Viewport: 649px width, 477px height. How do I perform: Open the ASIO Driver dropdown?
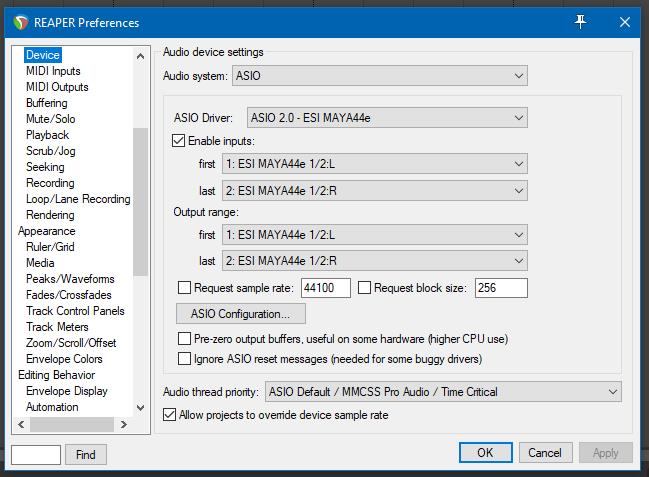pos(387,118)
